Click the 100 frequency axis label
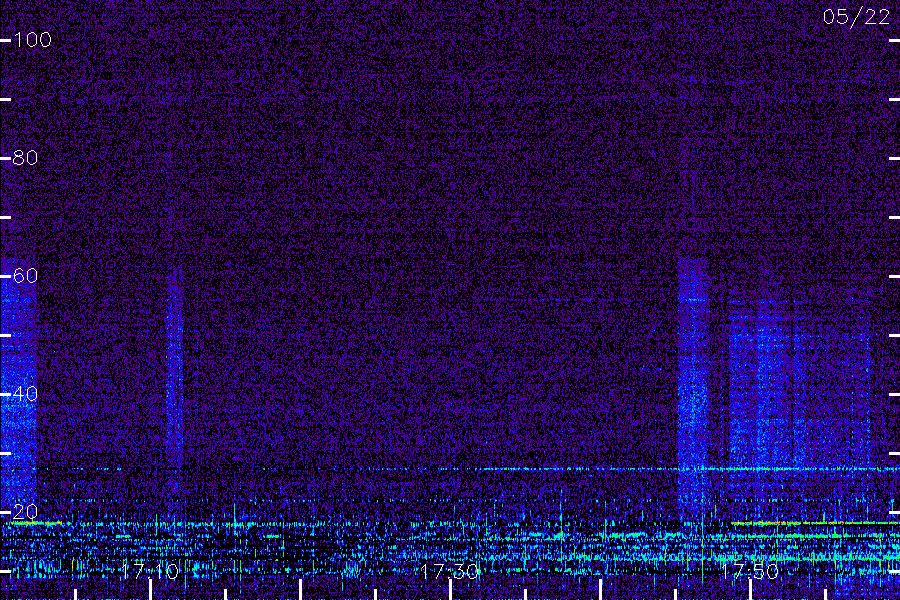 32,40
